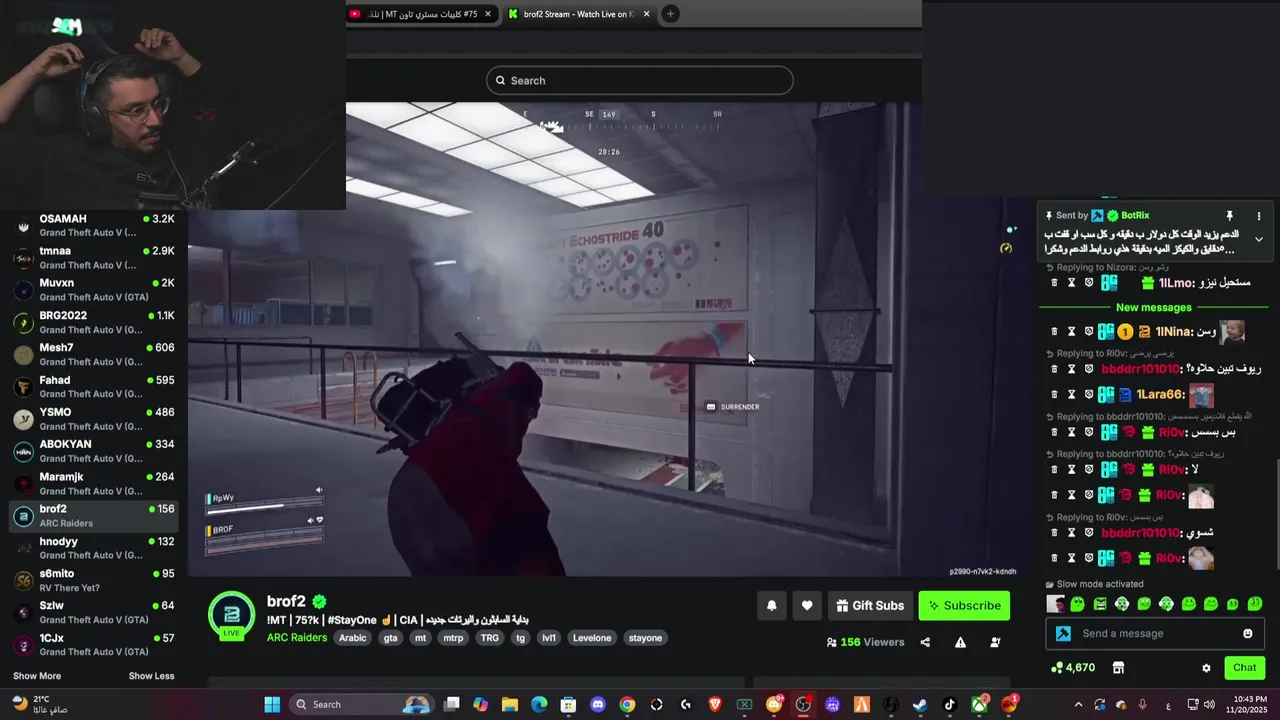Open Microsoft Edge from the taskbar

click(x=539, y=705)
